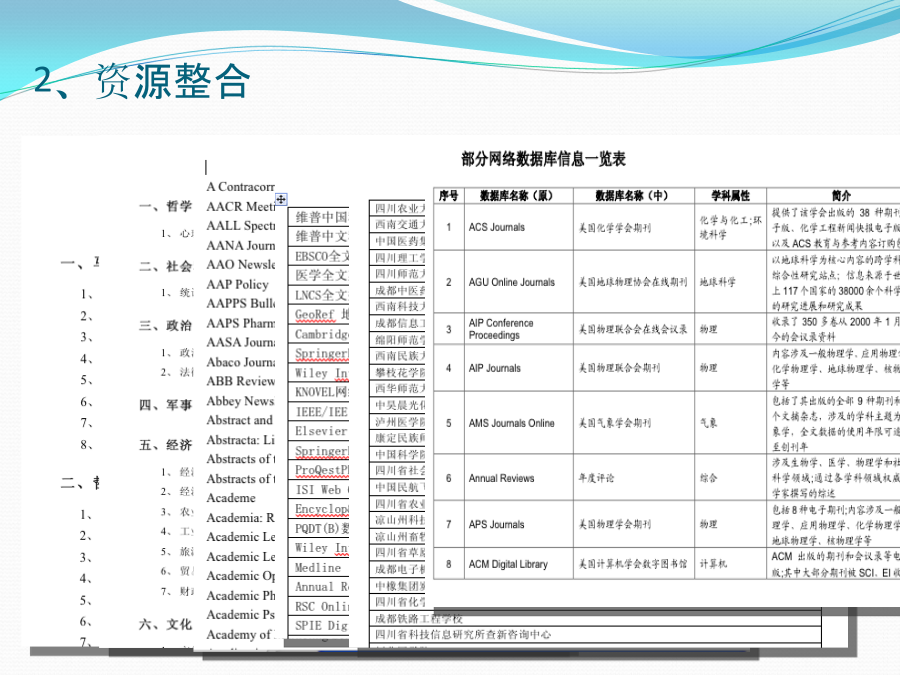Click the 'AANA Journ' journal line
The width and height of the screenshot is (900, 675).
240,245
